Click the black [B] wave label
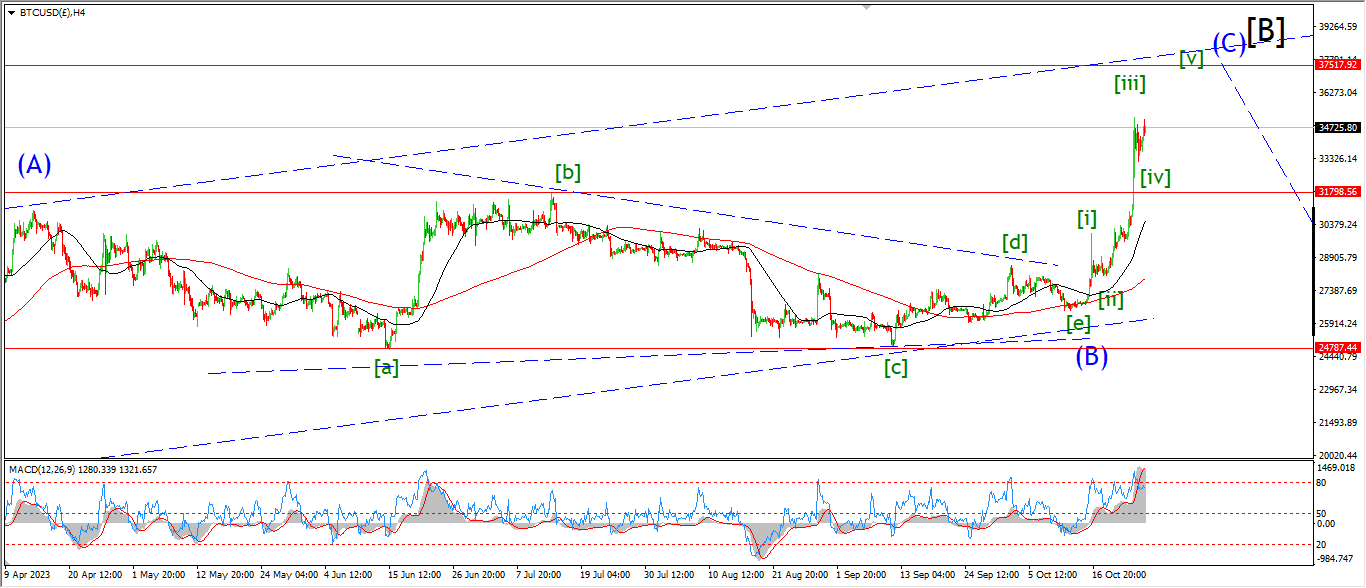The width and height of the screenshot is (1366, 588). (1265, 32)
